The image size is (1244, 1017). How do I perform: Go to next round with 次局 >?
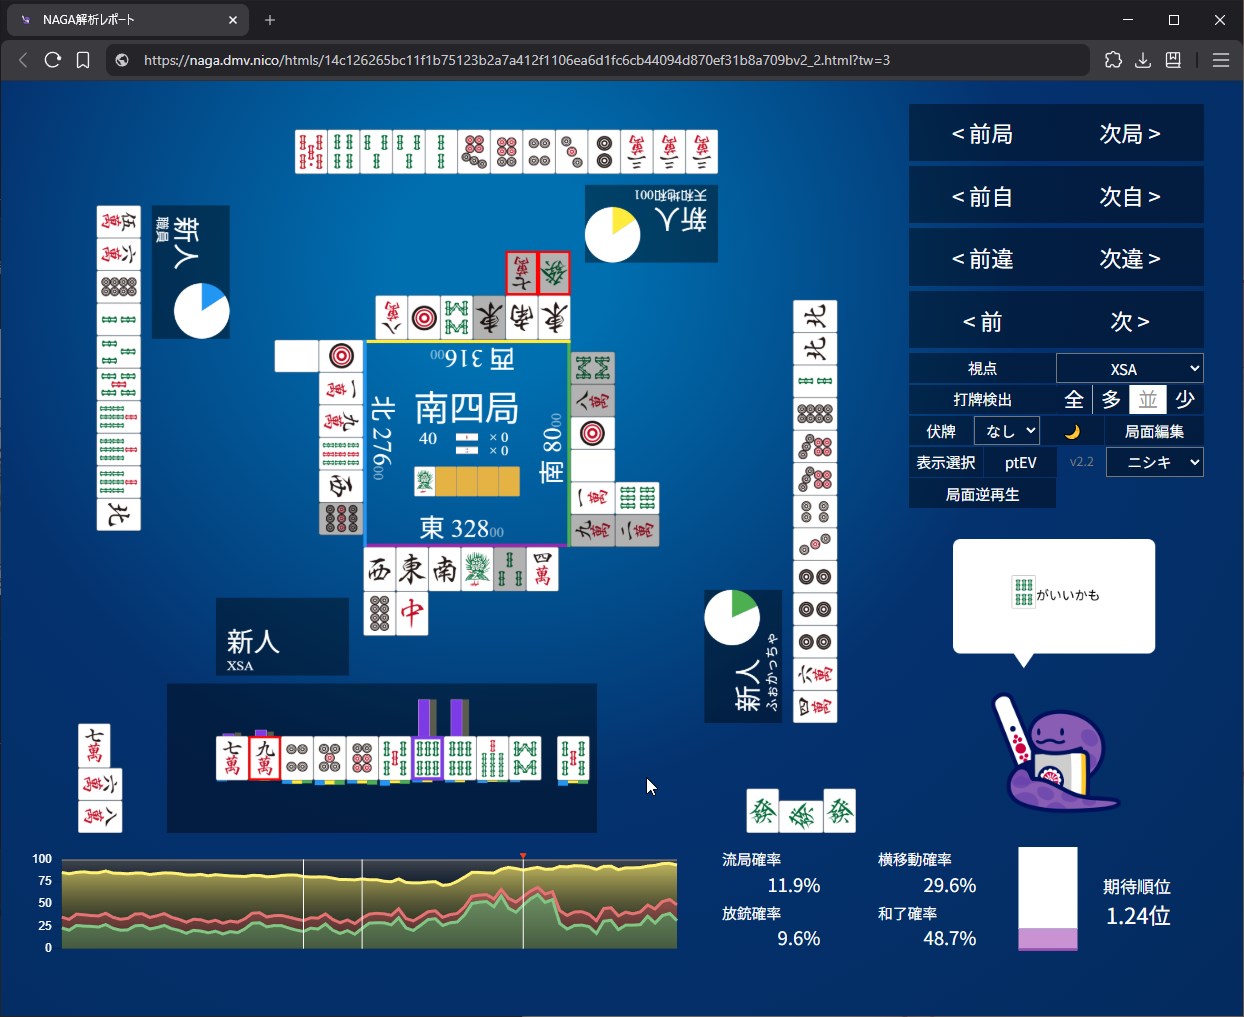tap(1129, 134)
